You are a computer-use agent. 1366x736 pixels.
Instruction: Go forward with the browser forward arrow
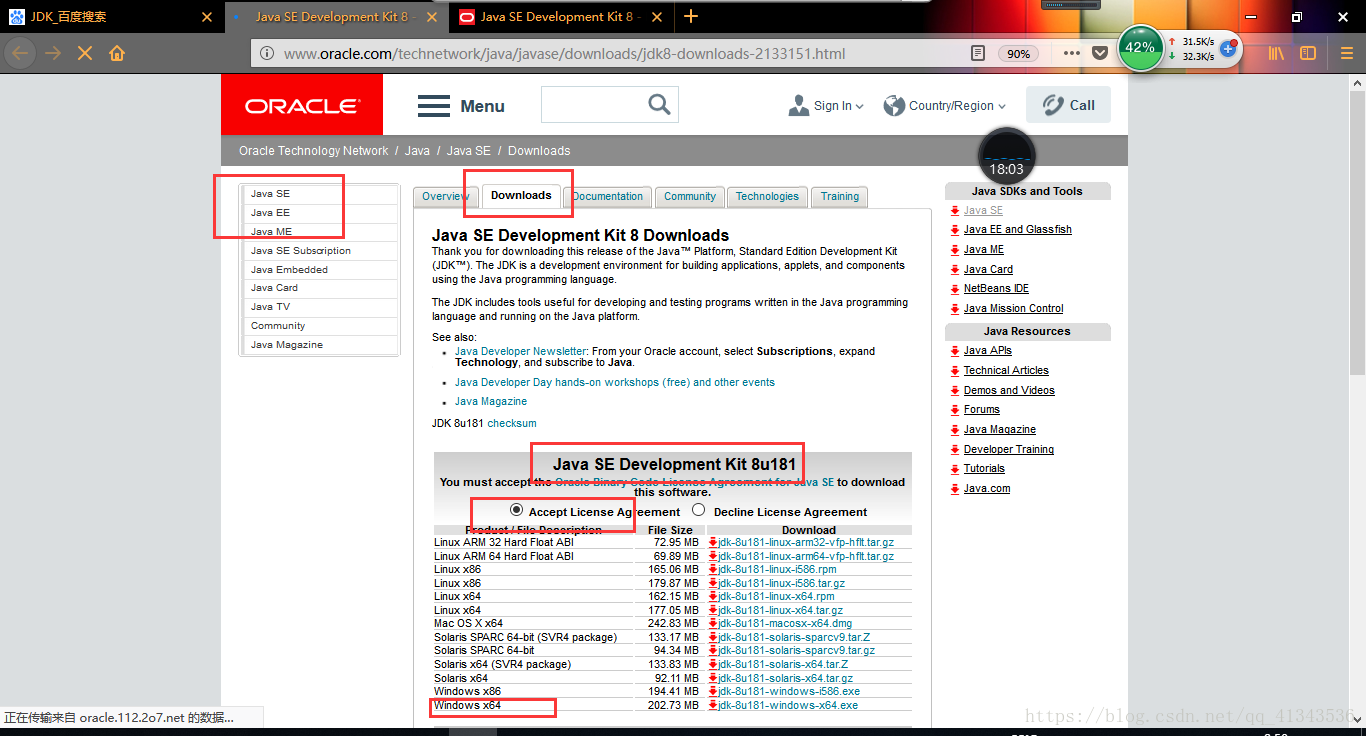point(53,53)
